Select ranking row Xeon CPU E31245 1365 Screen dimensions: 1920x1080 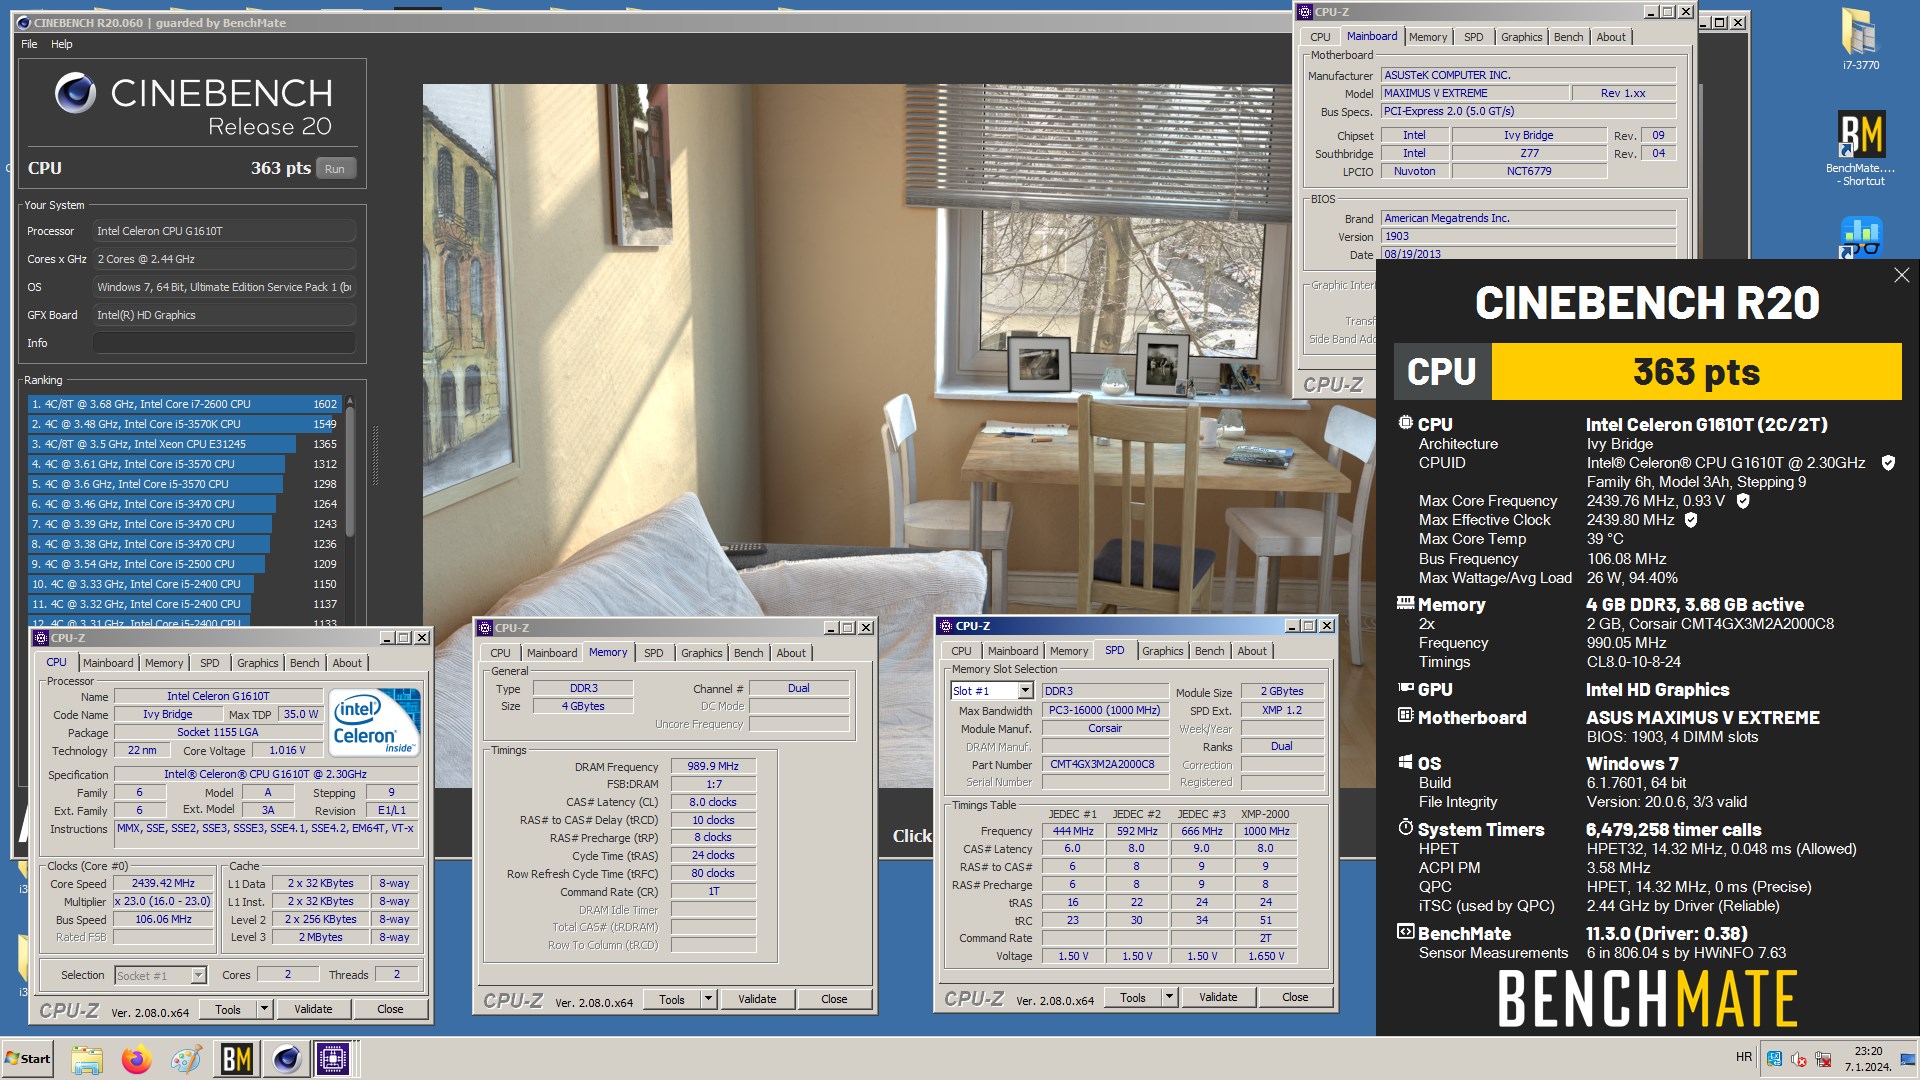coord(184,444)
